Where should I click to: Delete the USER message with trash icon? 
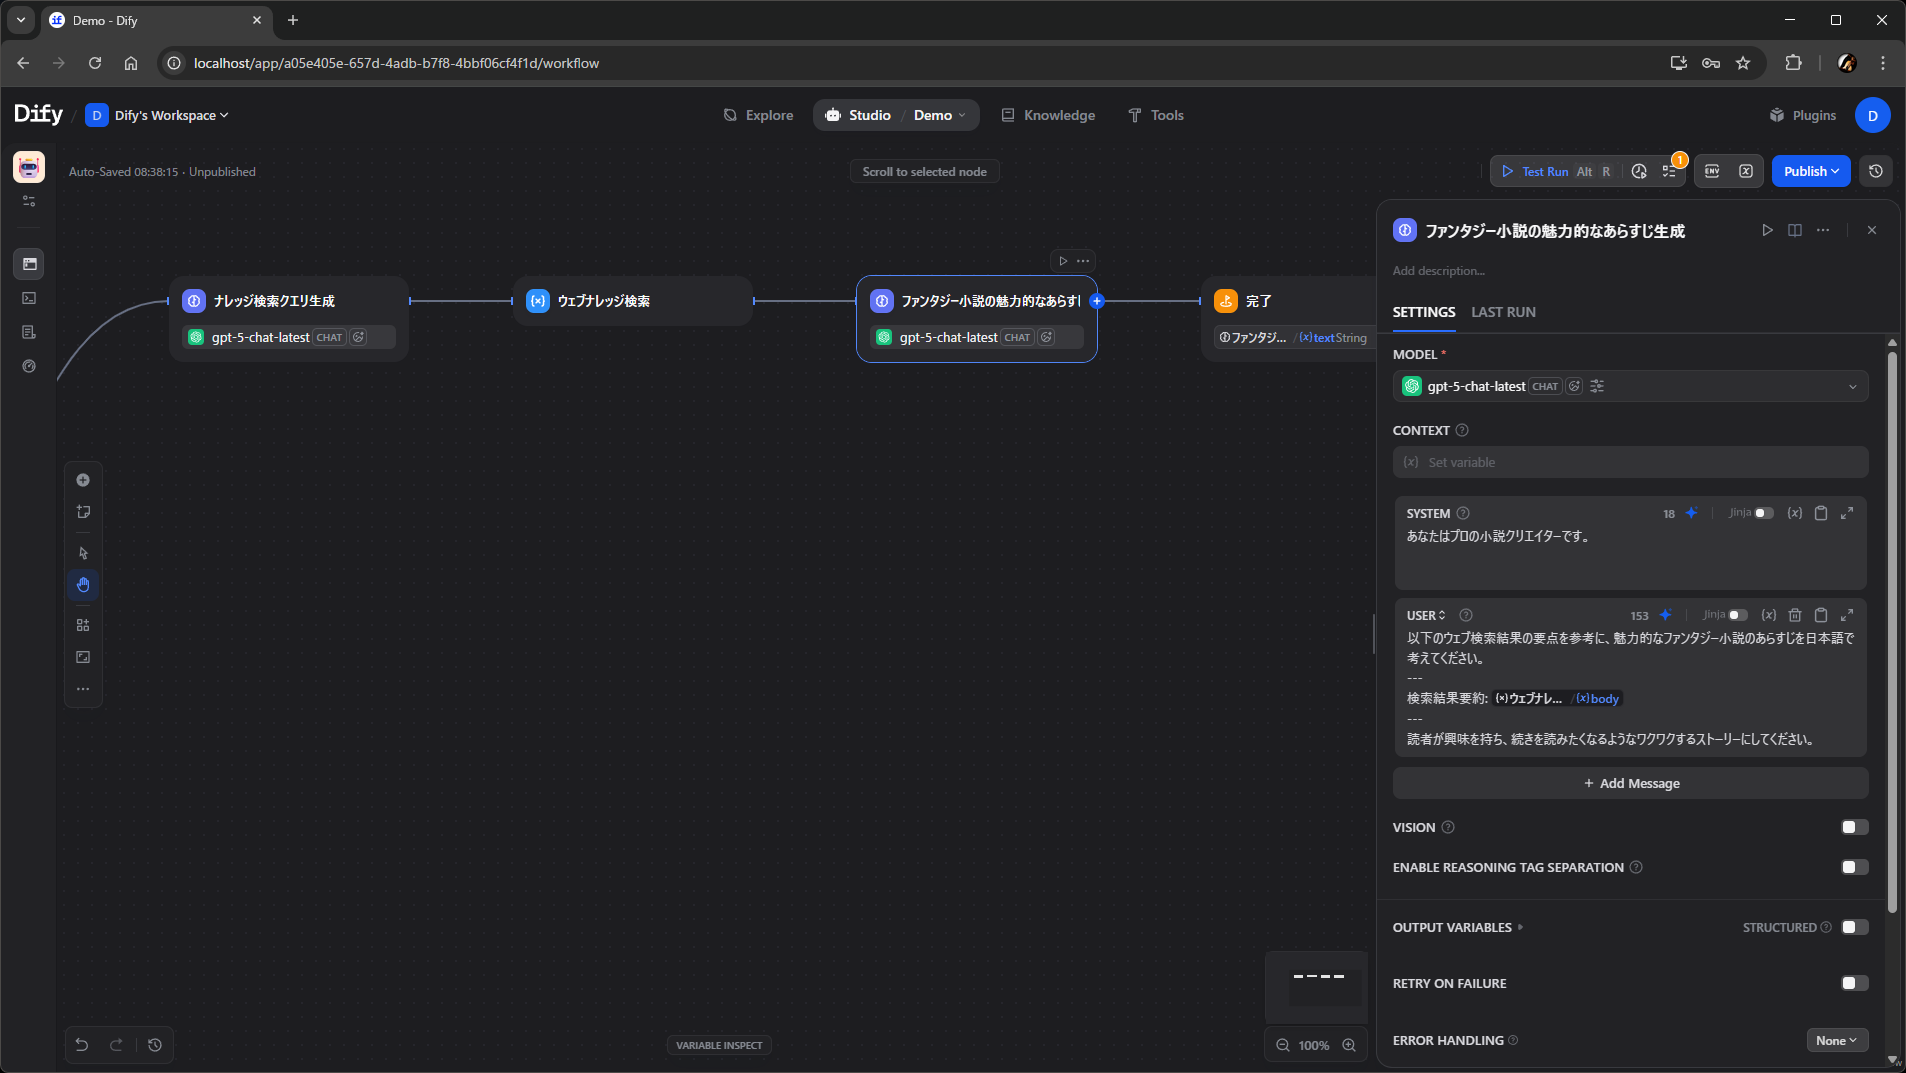coord(1795,615)
